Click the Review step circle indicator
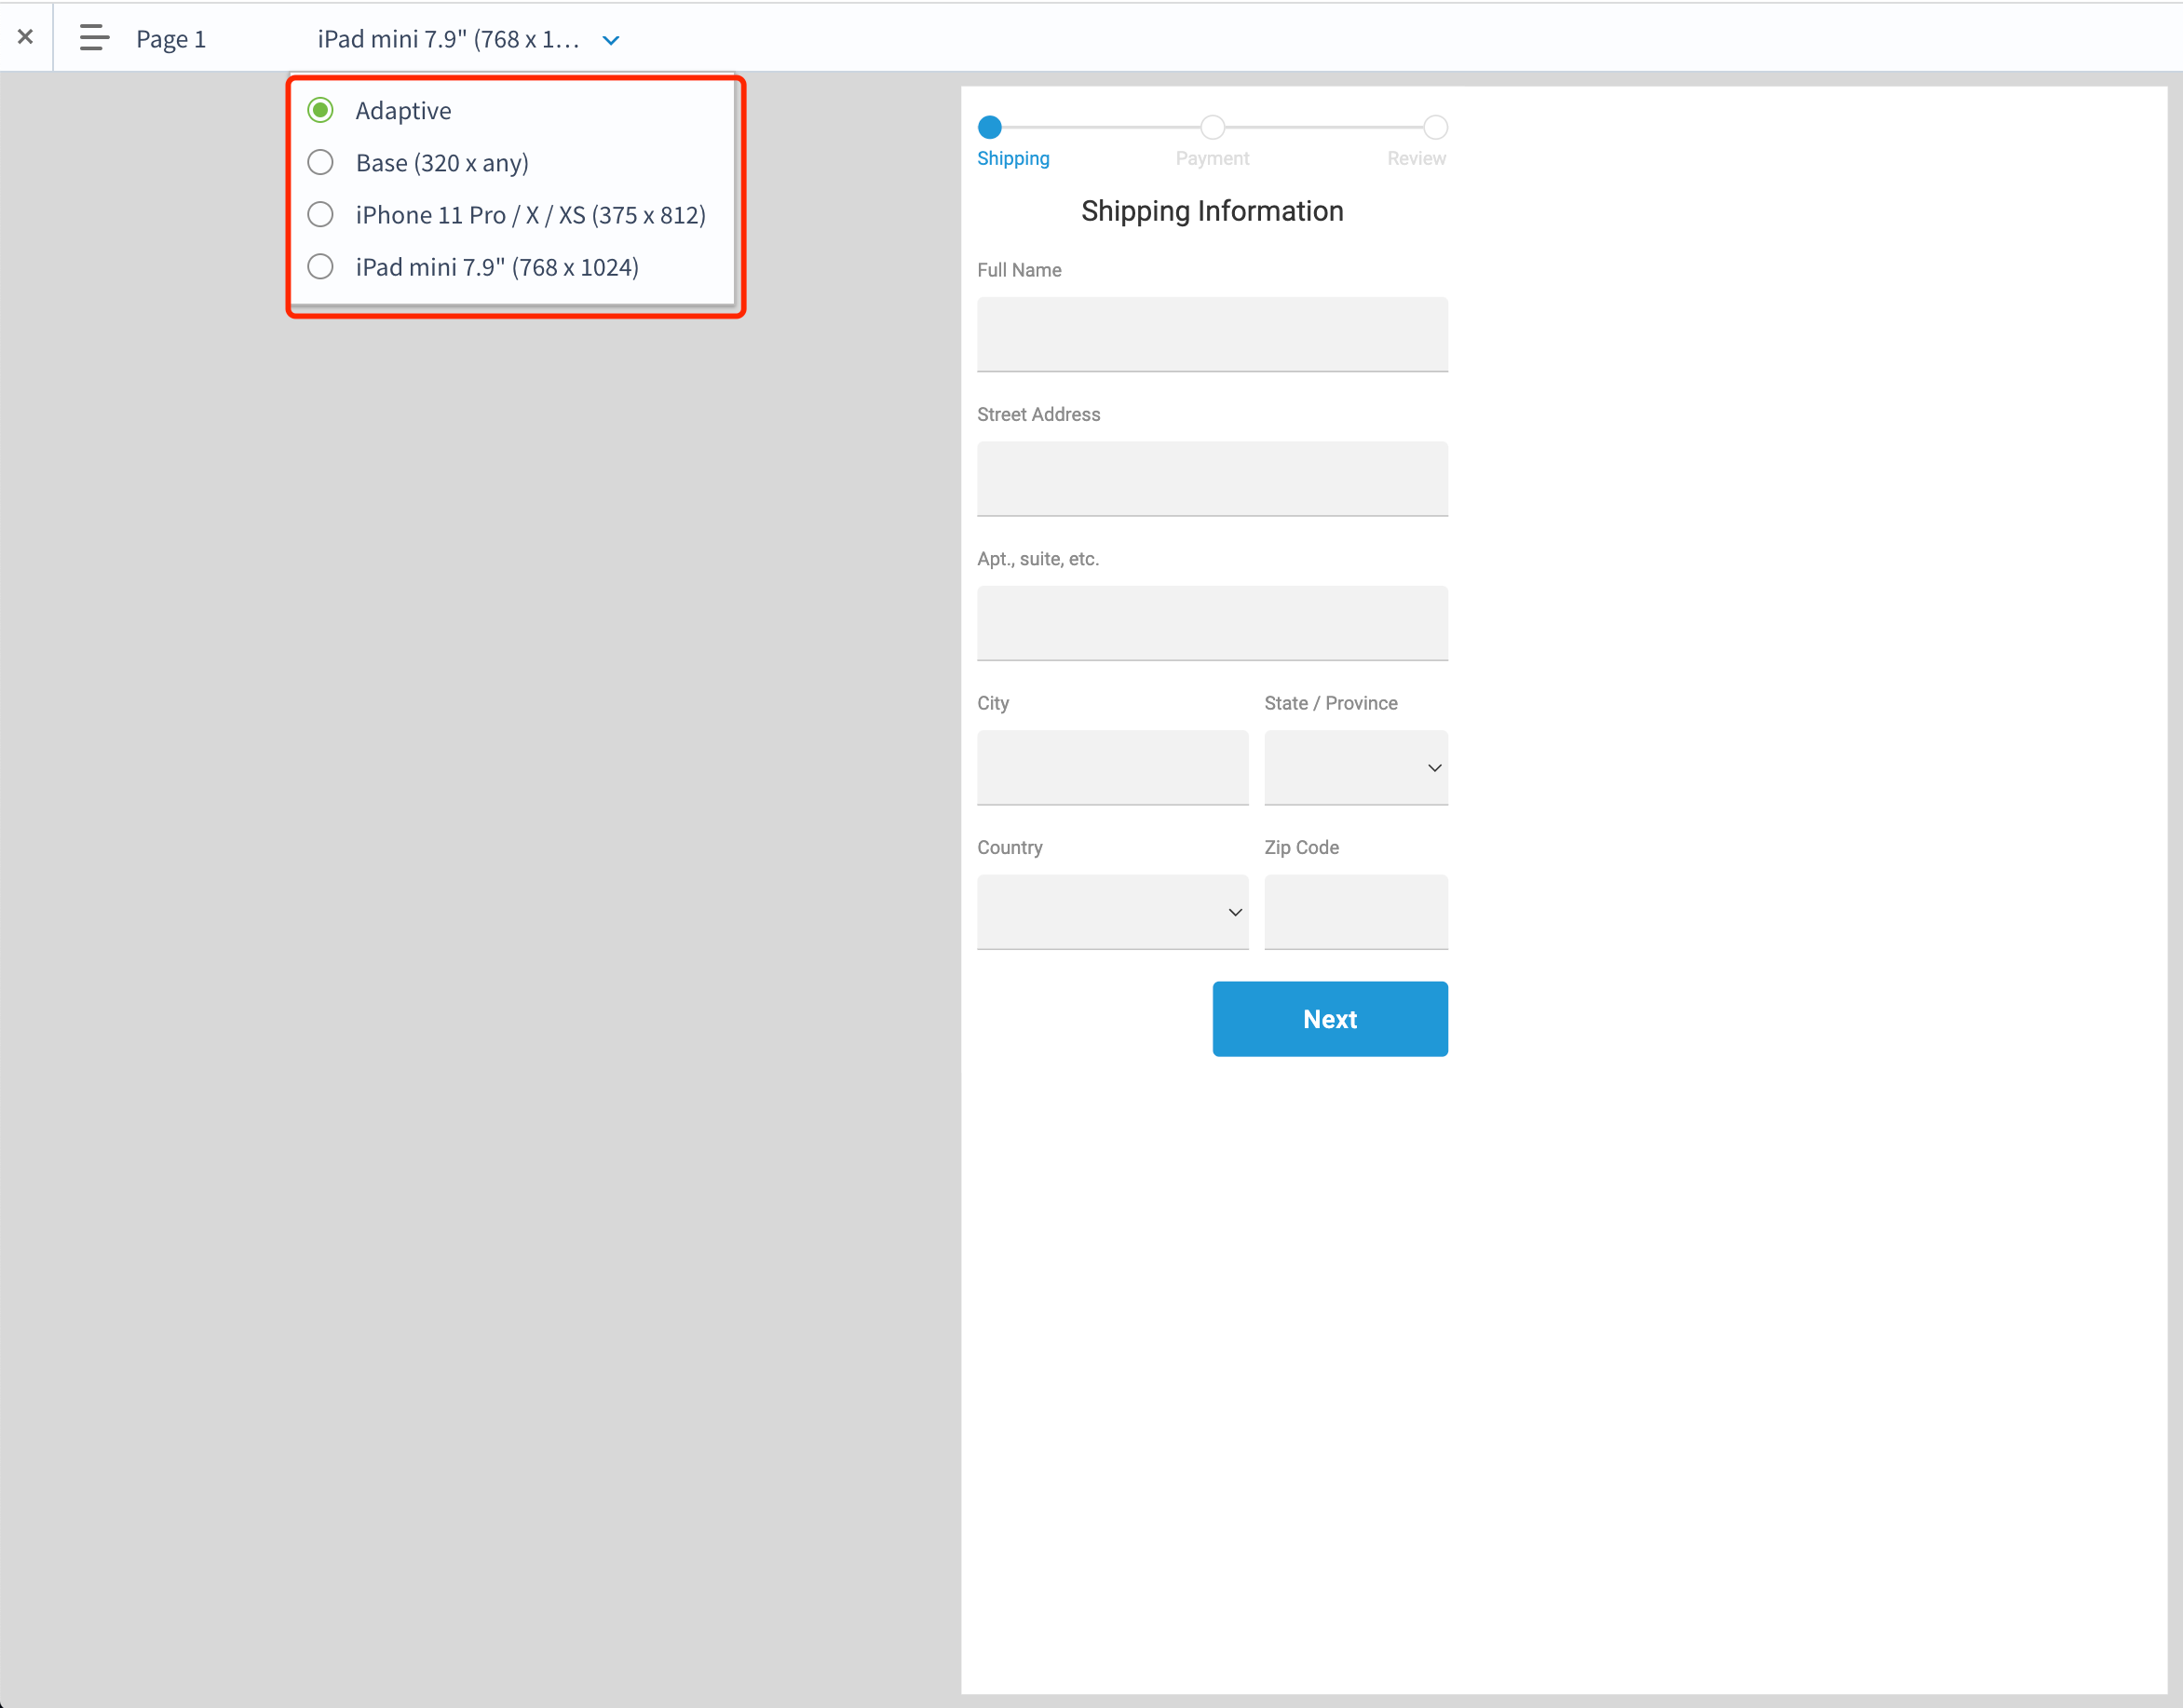The image size is (2183, 1708). click(1435, 127)
